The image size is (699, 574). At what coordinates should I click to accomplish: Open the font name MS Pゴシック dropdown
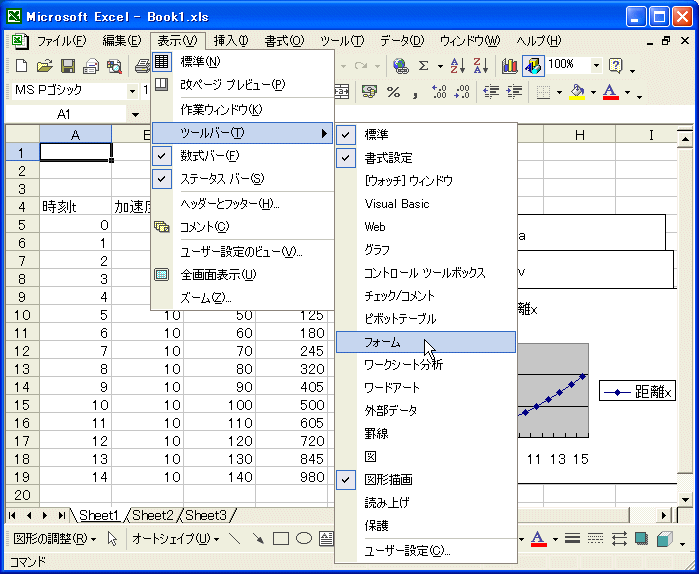pos(132,91)
